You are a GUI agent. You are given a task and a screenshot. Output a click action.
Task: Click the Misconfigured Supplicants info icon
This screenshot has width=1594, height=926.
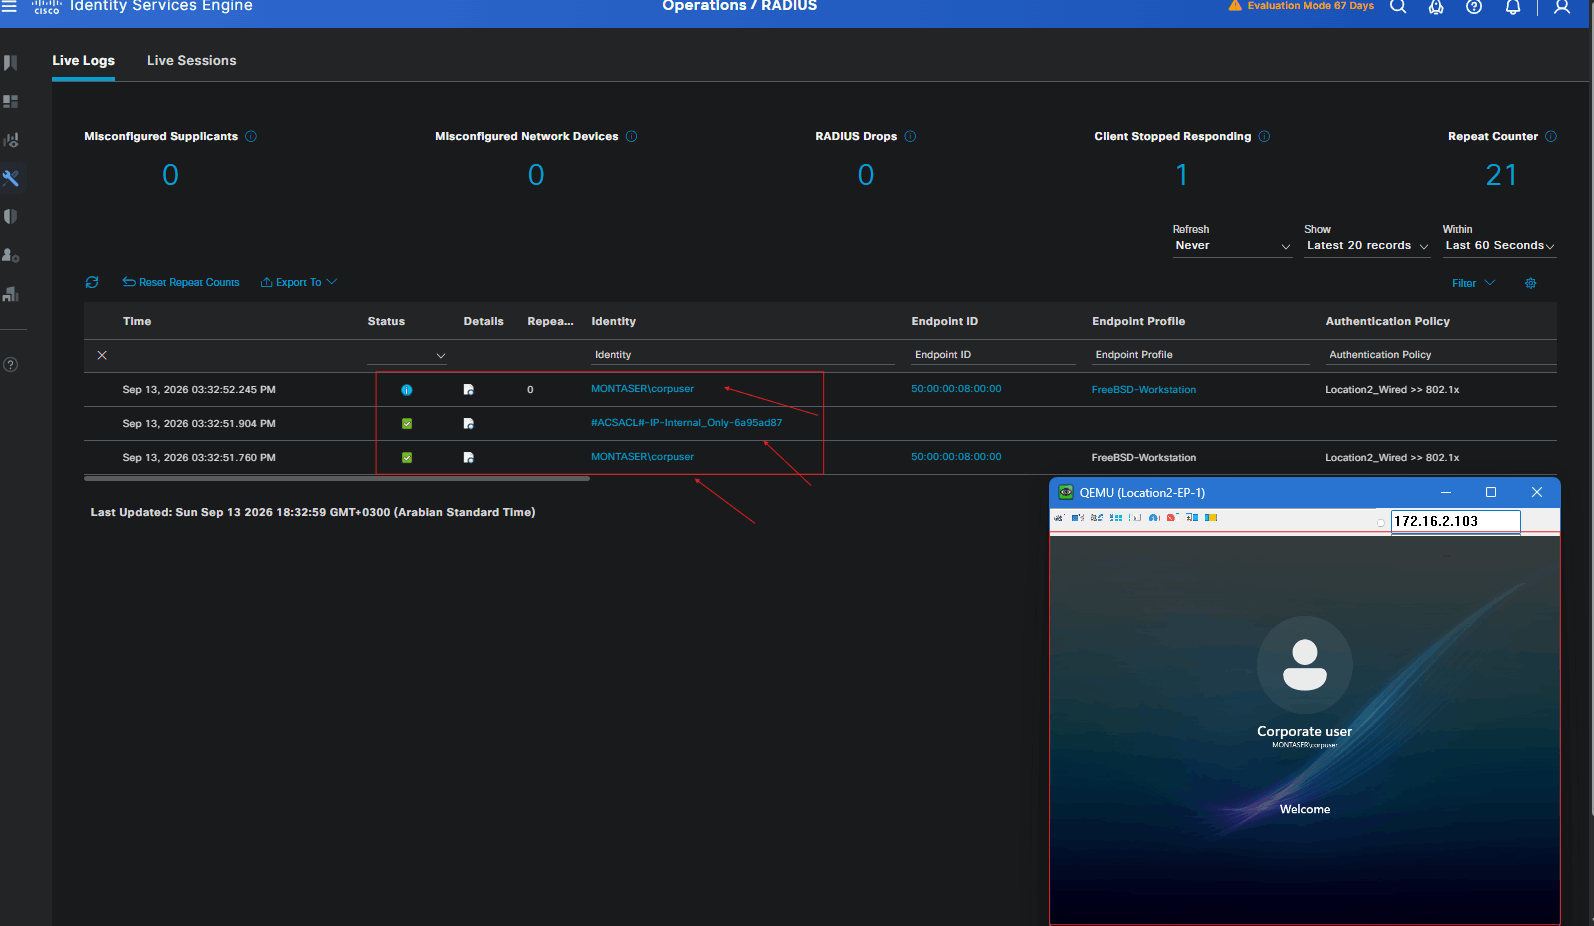click(x=251, y=136)
